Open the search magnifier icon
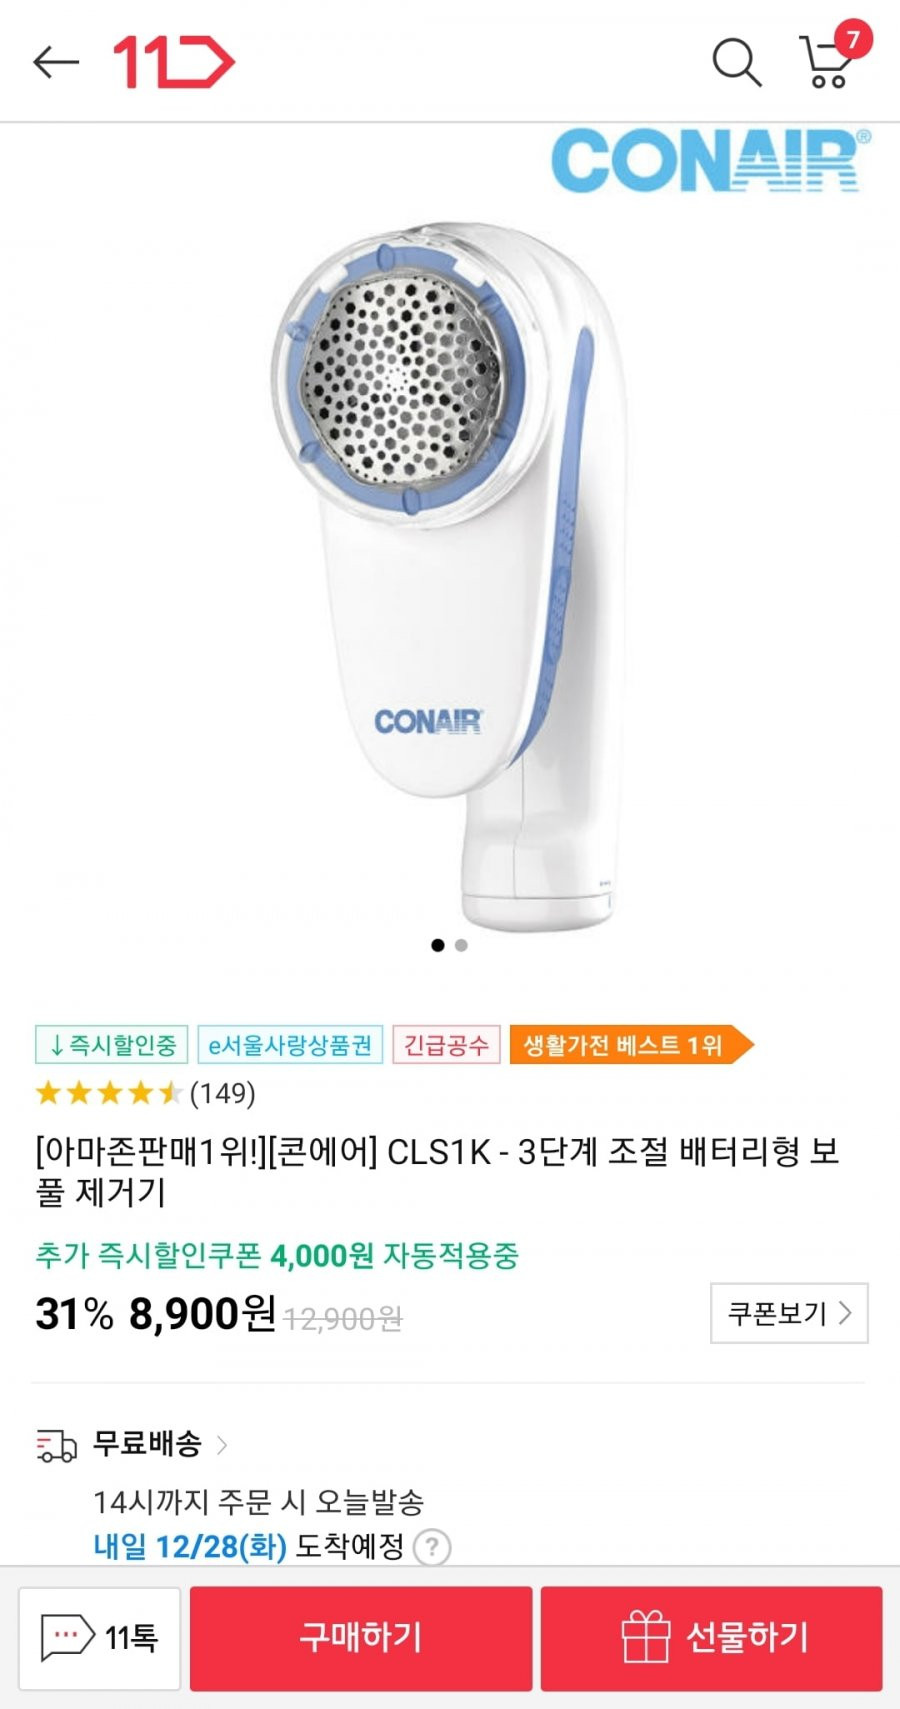The width and height of the screenshot is (900, 1709). point(737,62)
